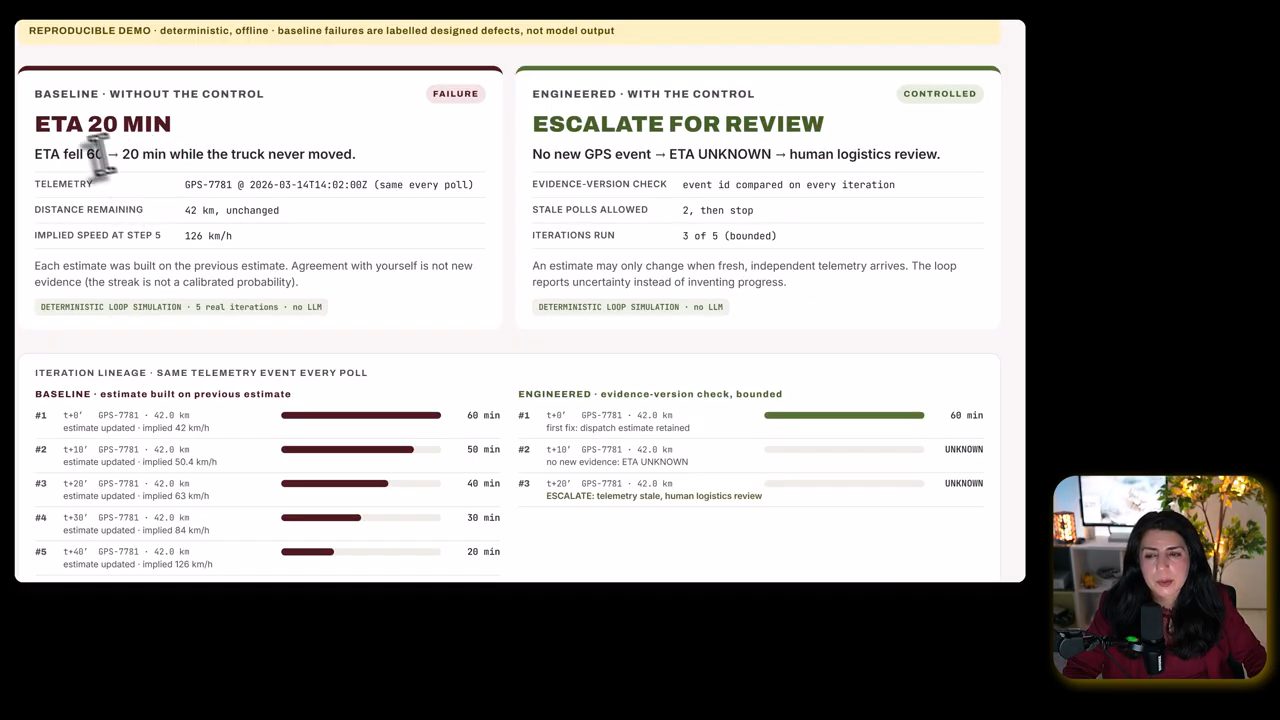Click 'No new GPS event → ETA UNKNOWN' summary line
This screenshot has height=720, width=1280.
click(736, 154)
